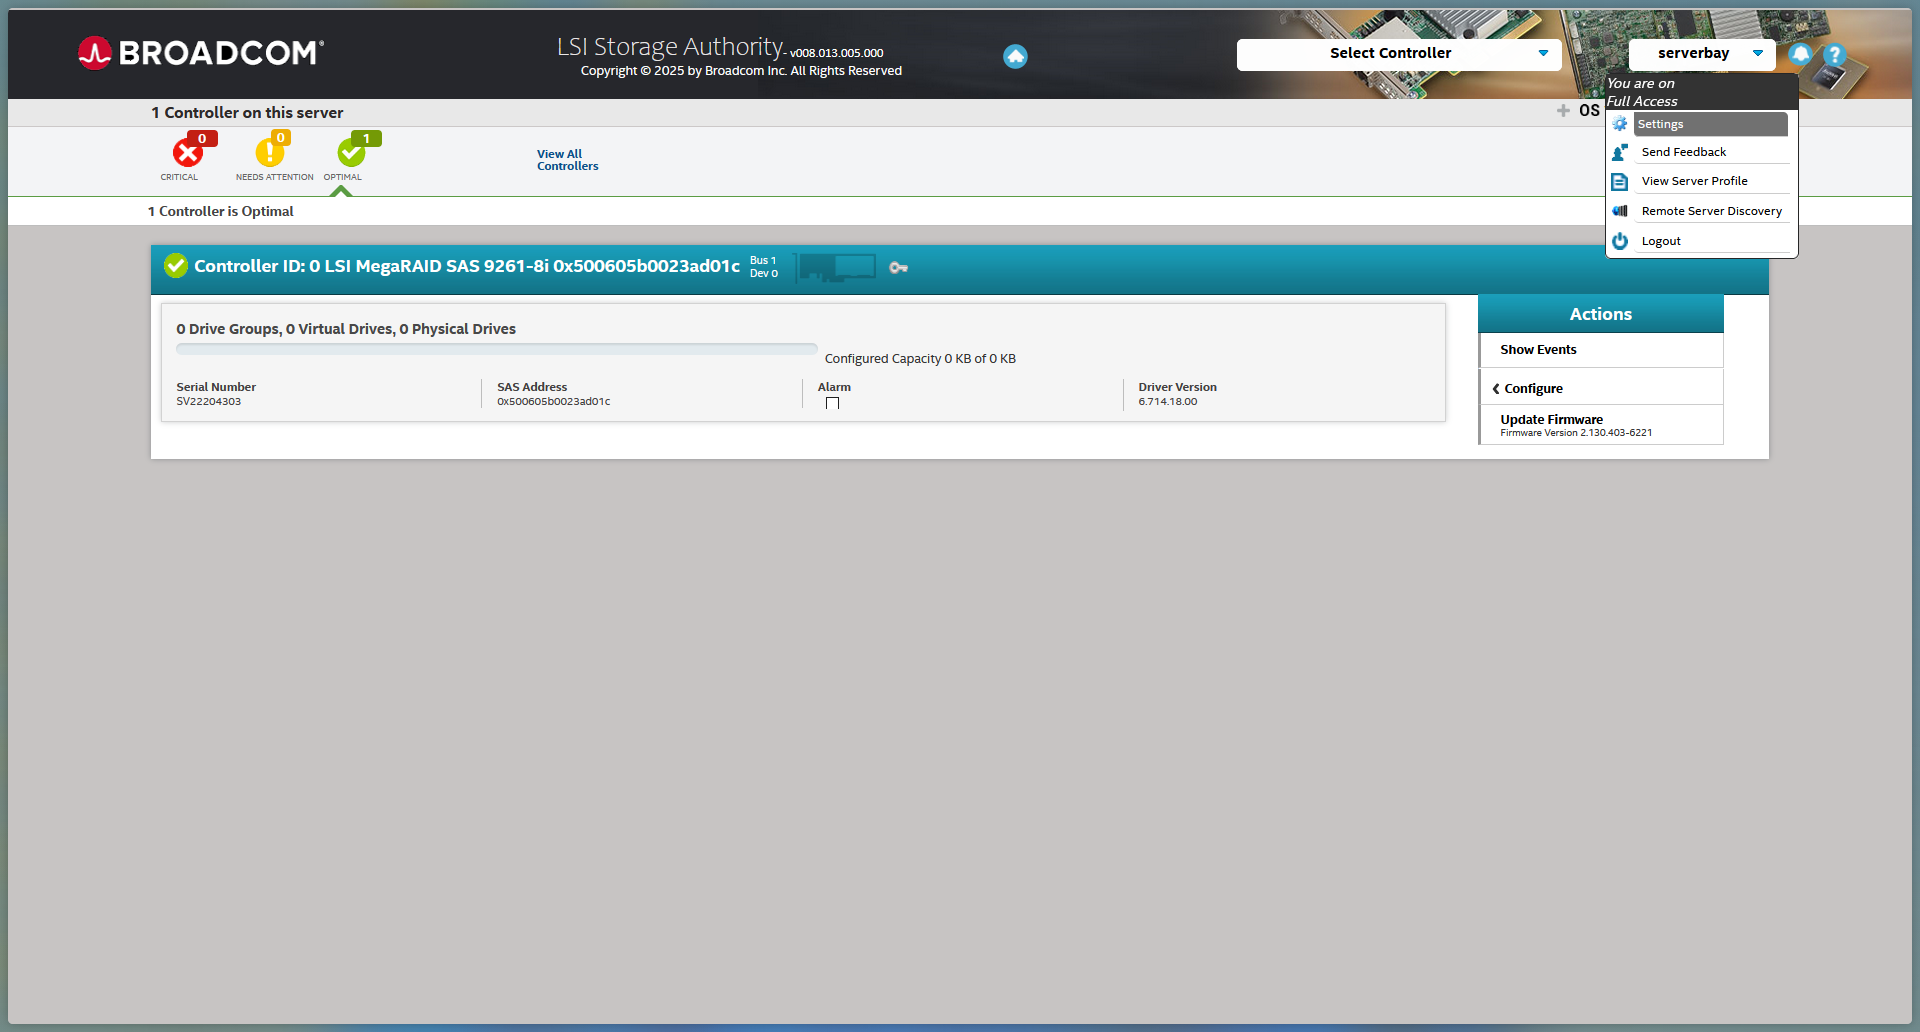Viewport: 1920px width, 1032px height.
Task: Choose Settings from the user menu
Action: [1711, 124]
